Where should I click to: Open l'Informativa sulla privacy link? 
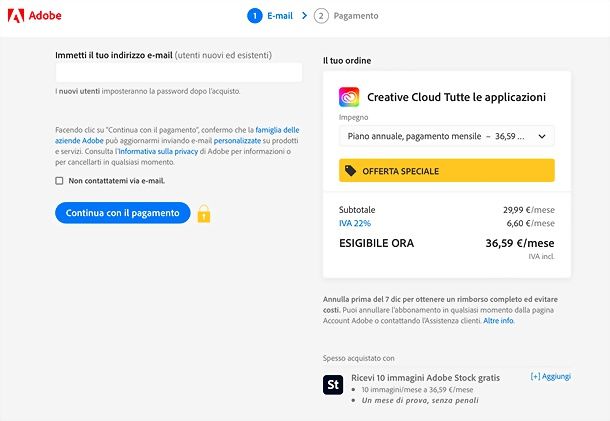[x=156, y=151]
